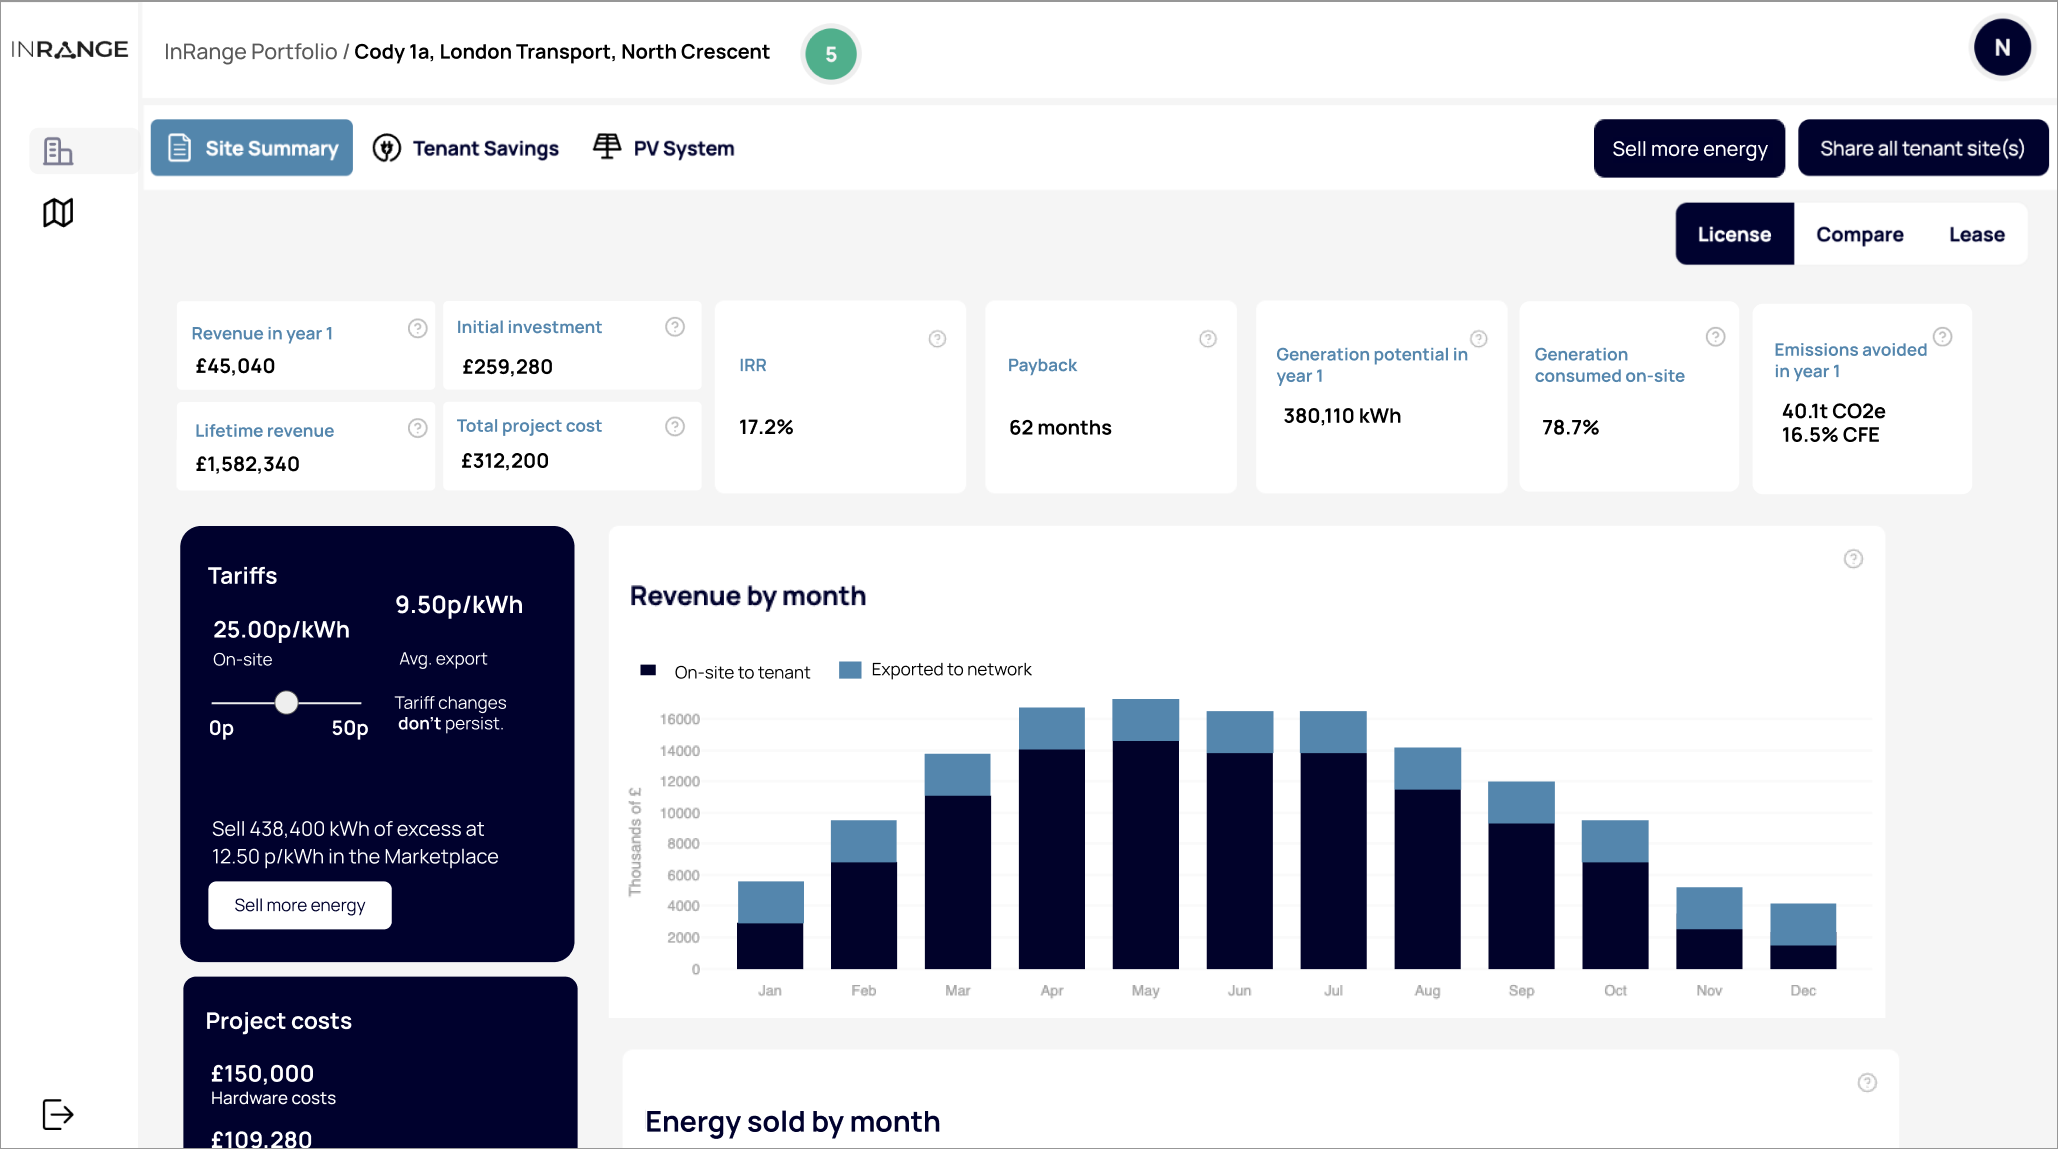2058x1149 pixels.
Task: Click the logout icon in sidebar
Action: [x=58, y=1113]
